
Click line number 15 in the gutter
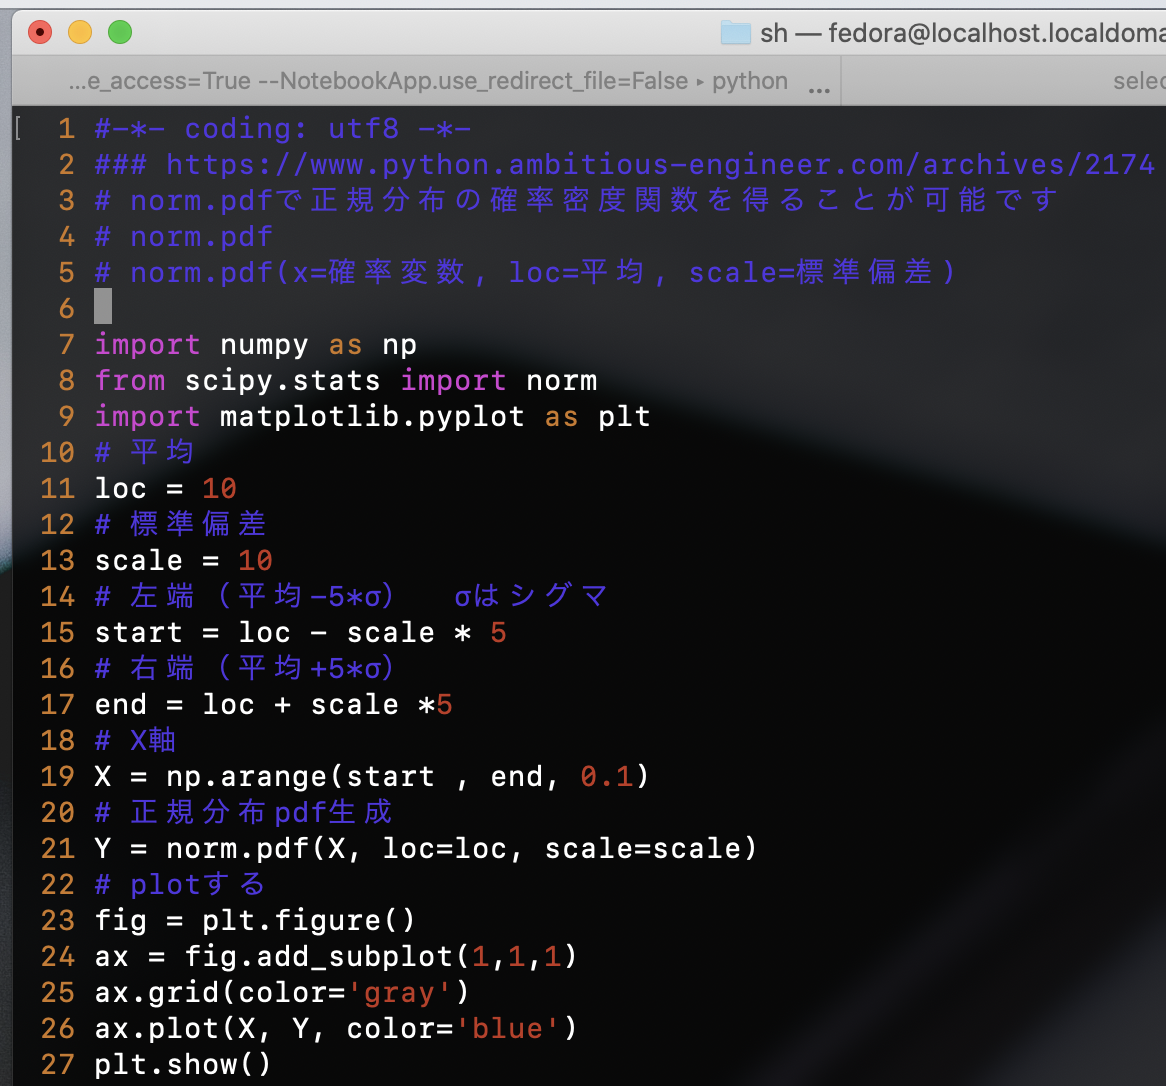pyautogui.click(x=57, y=632)
